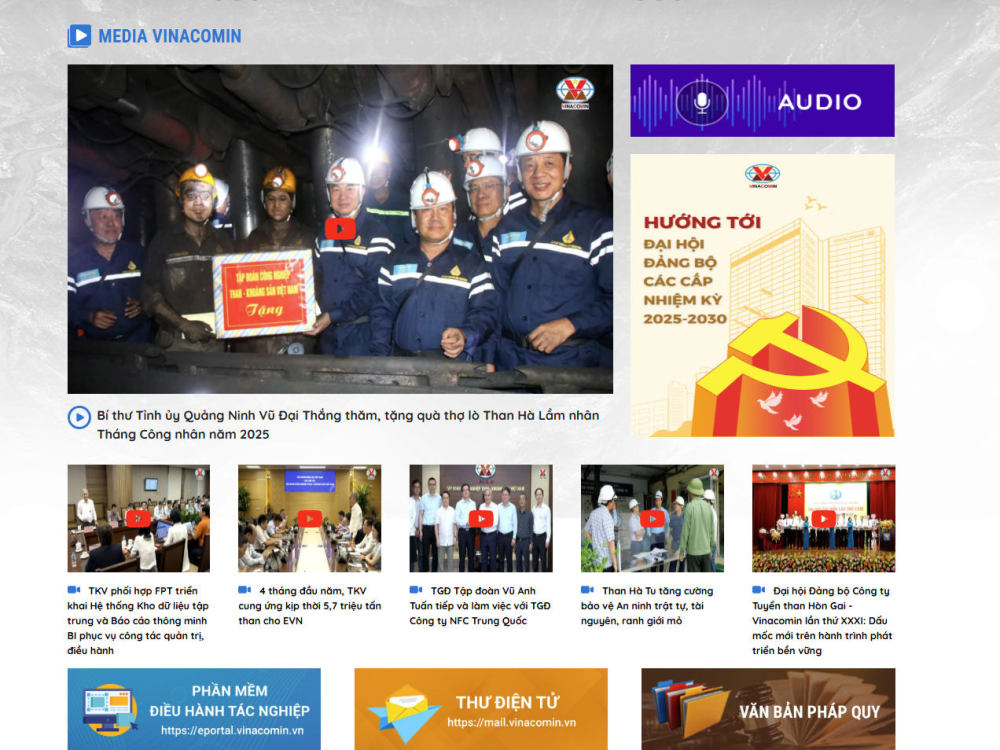Open the Than Hà Tu An ninh trật tự title

[647, 606]
